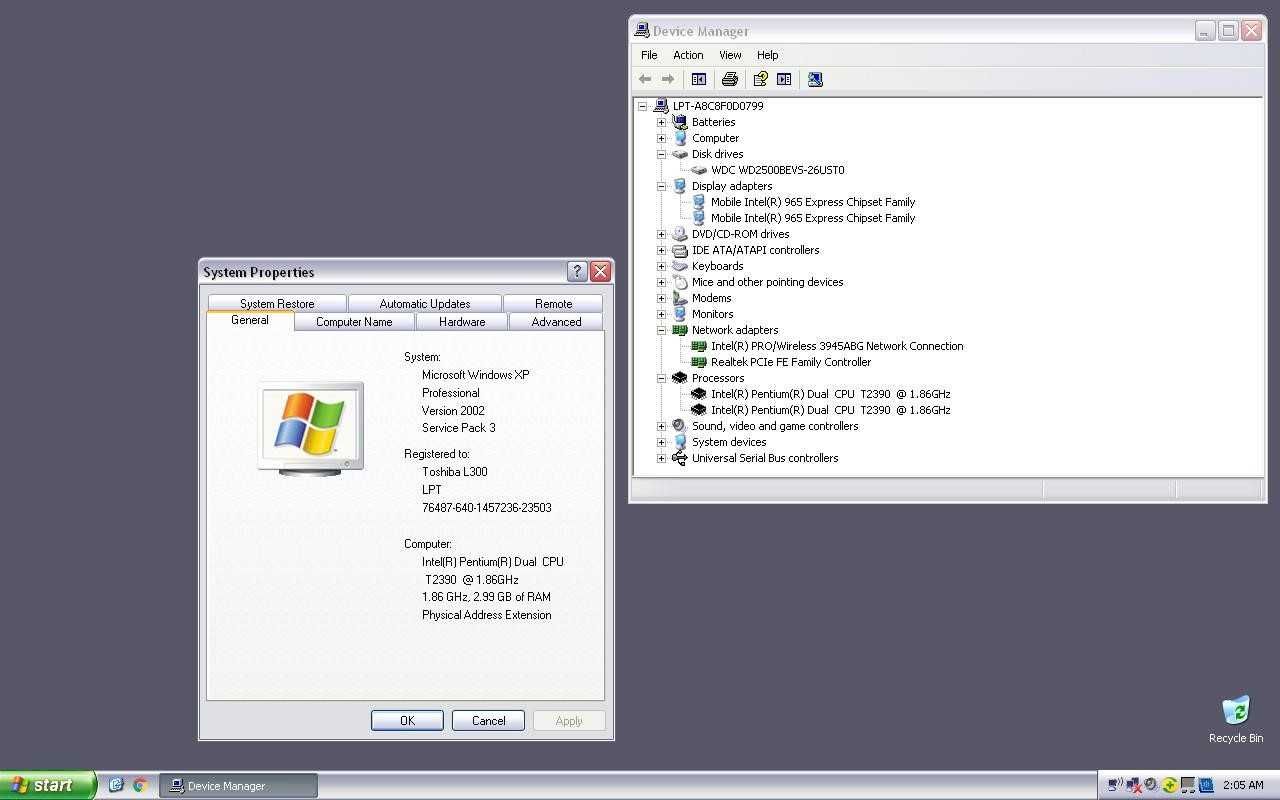Image resolution: width=1280 pixels, height=800 pixels.
Task: Switch to the Remote tab
Action: point(553,303)
